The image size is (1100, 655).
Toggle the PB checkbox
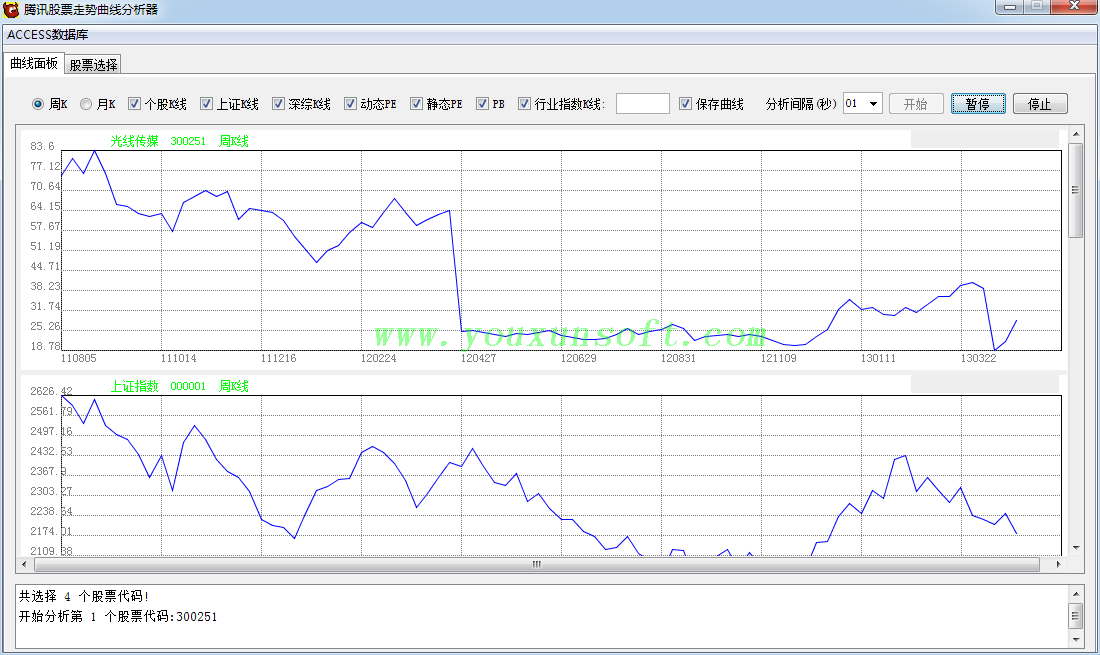pos(482,104)
